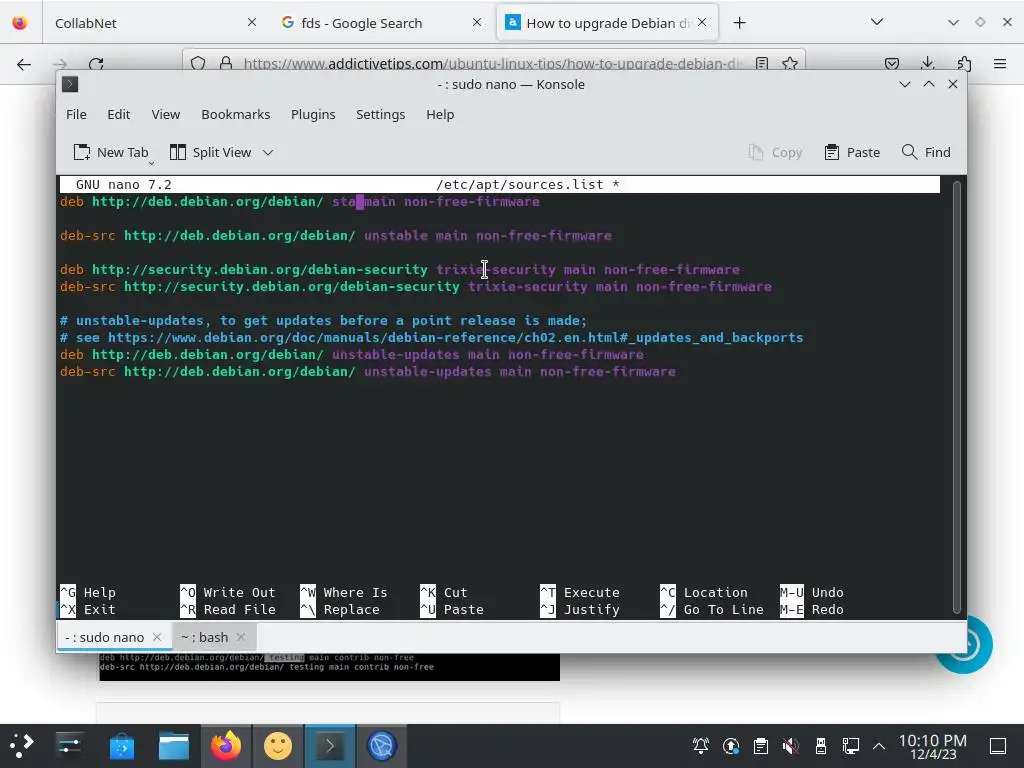
Task: Toggle reader view in Firefox
Action: click(x=761, y=63)
